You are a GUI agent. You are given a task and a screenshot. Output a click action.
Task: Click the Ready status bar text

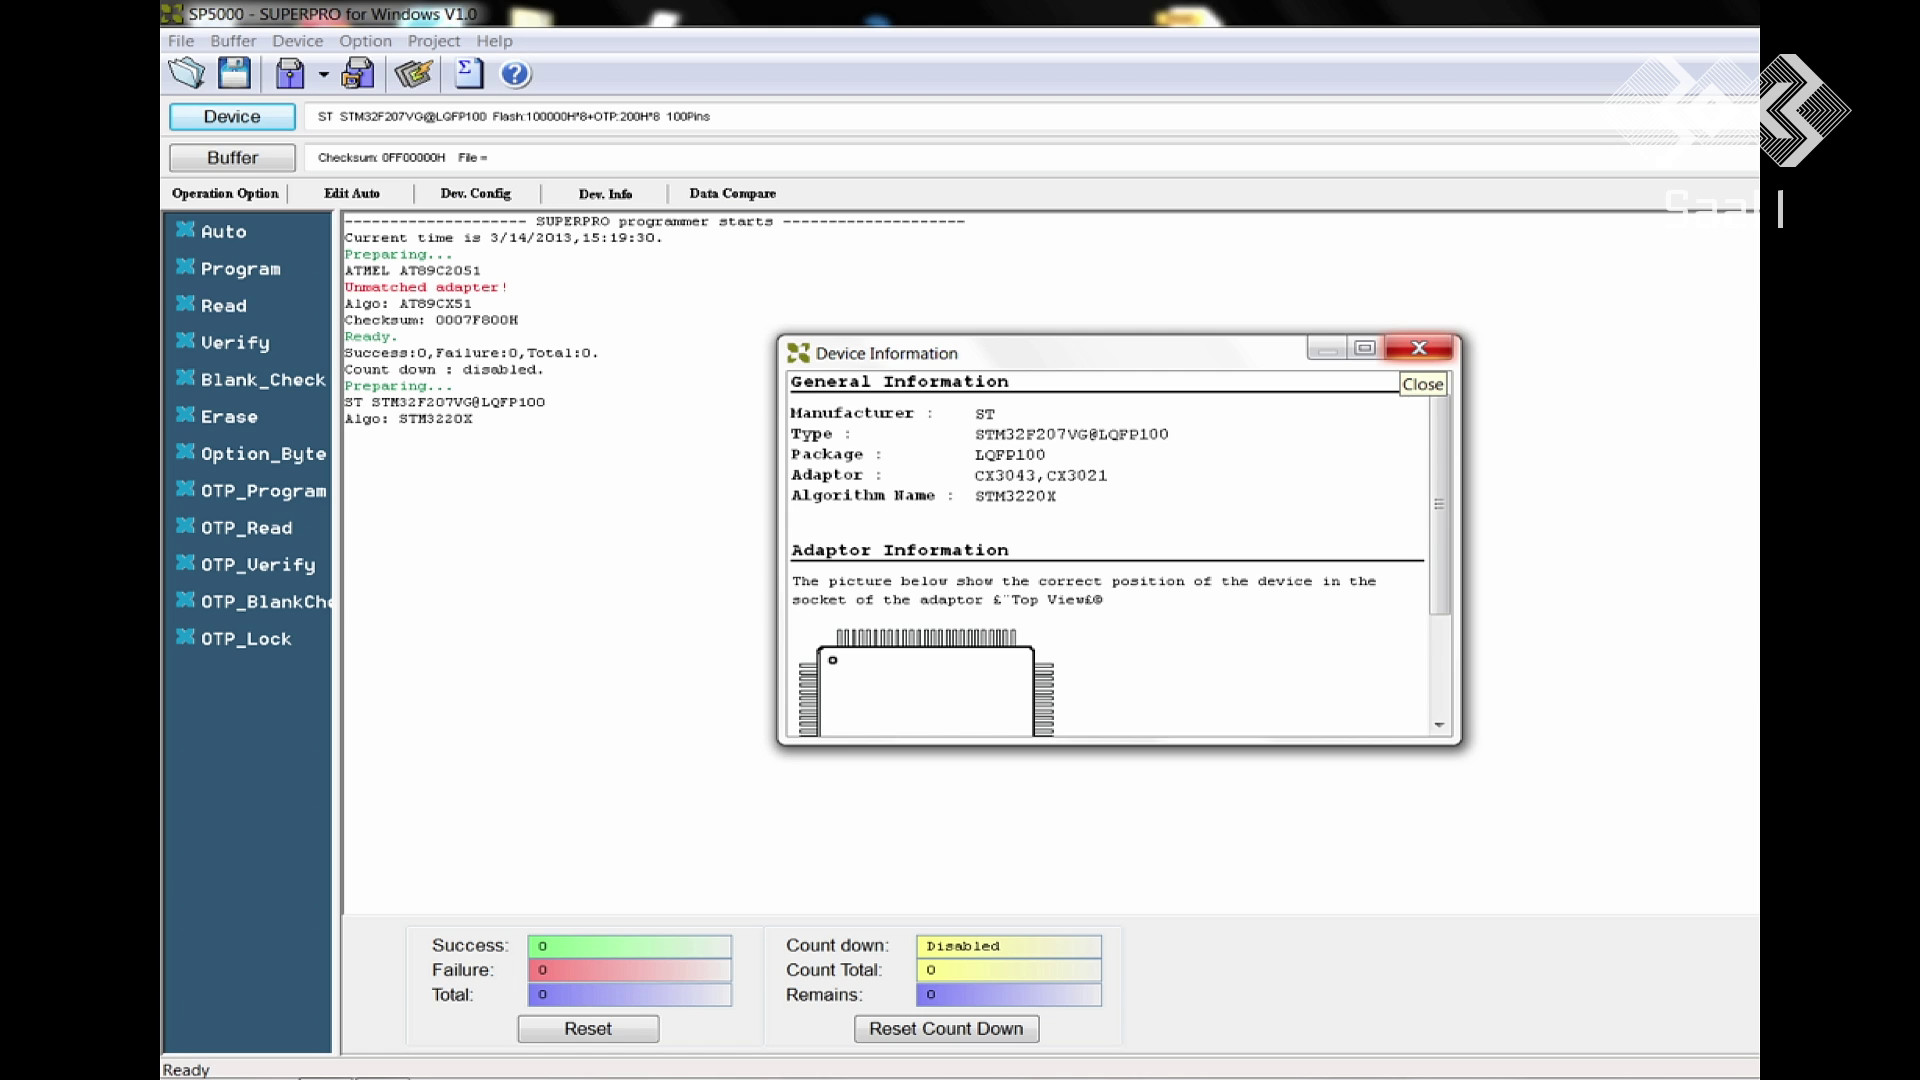coord(186,1070)
